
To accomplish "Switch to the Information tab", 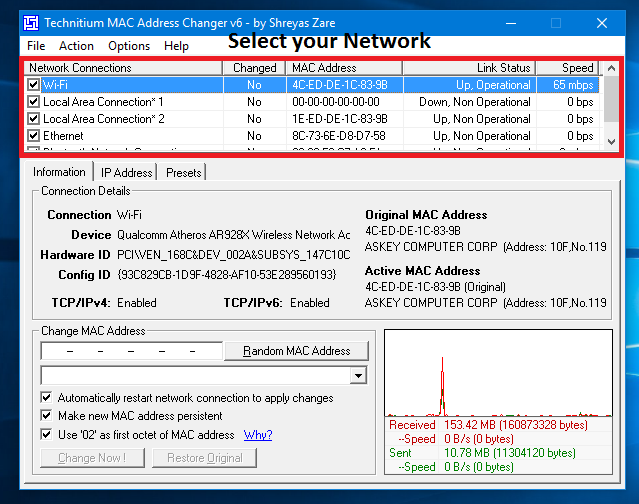I will pos(59,172).
